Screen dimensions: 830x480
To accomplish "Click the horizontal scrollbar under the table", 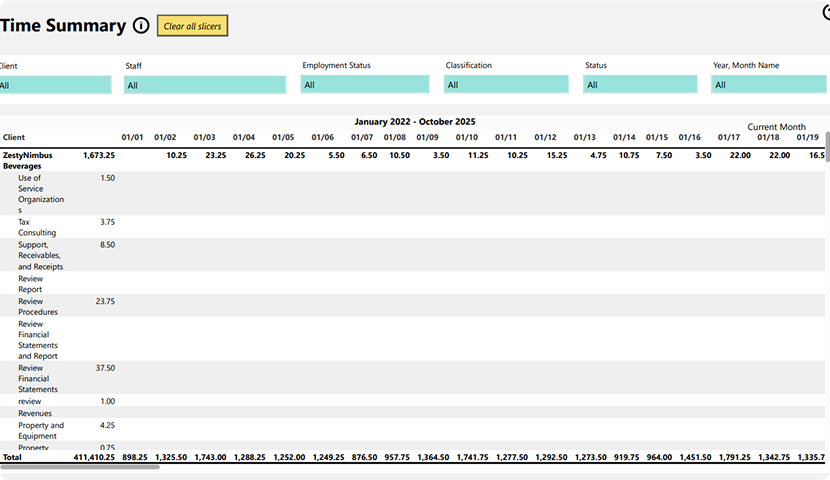I will point(80,466).
